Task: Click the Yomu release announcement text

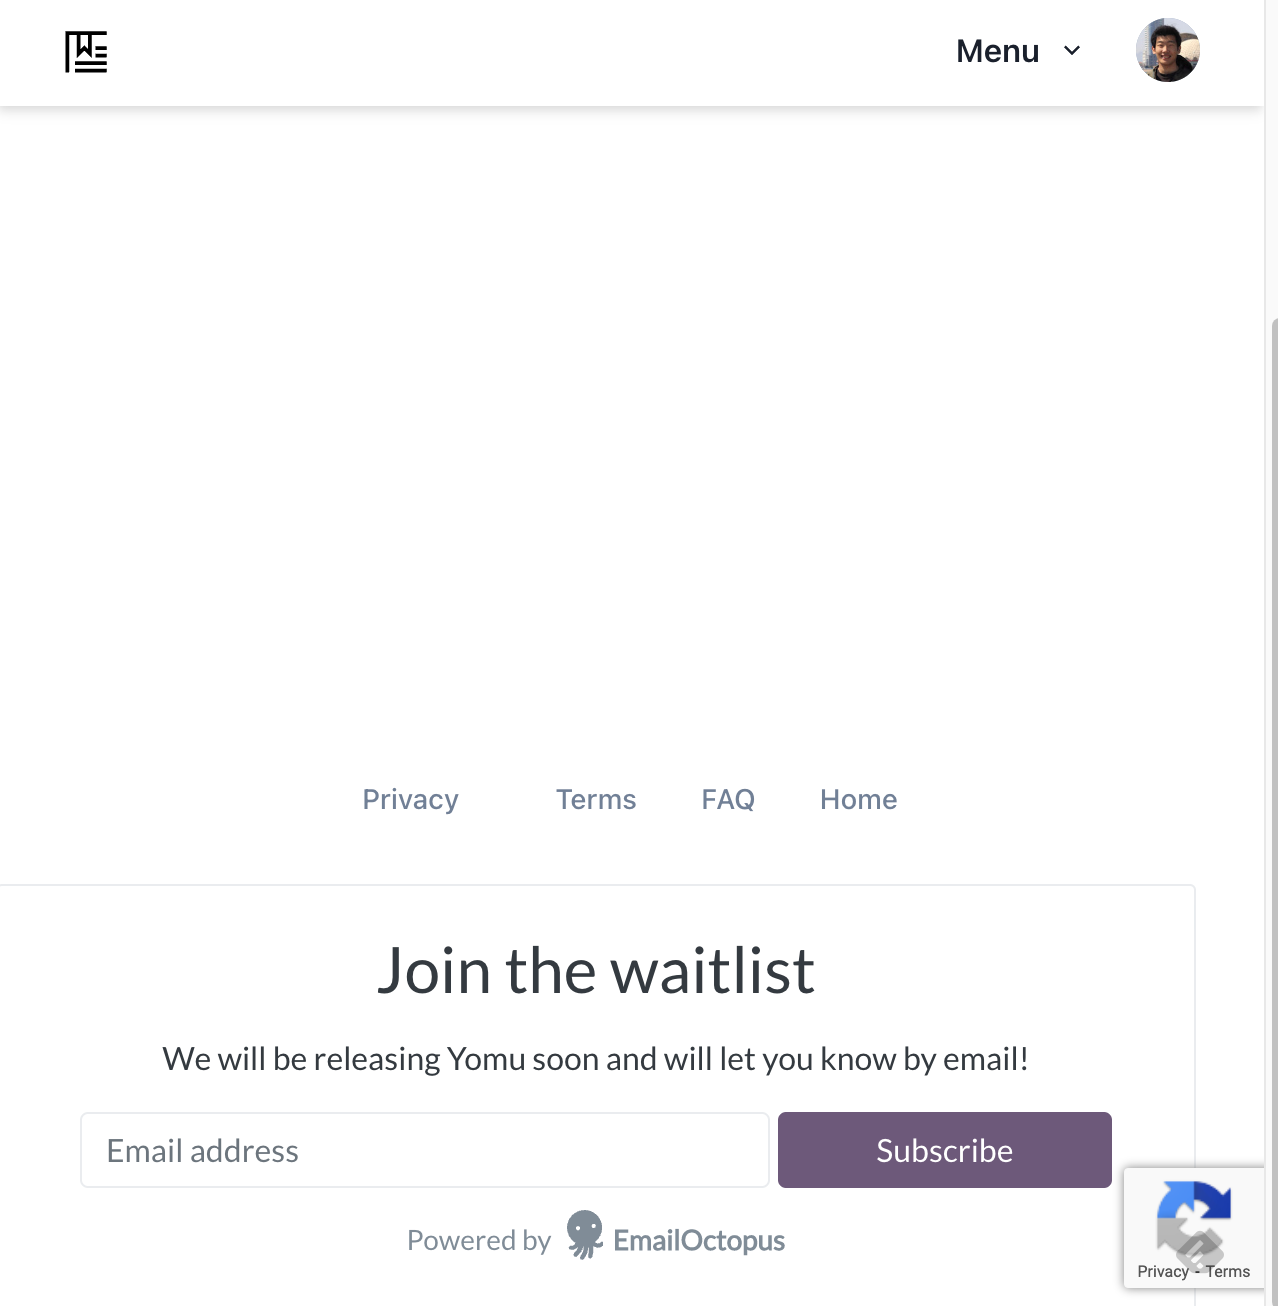Action: click(x=596, y=1058)
